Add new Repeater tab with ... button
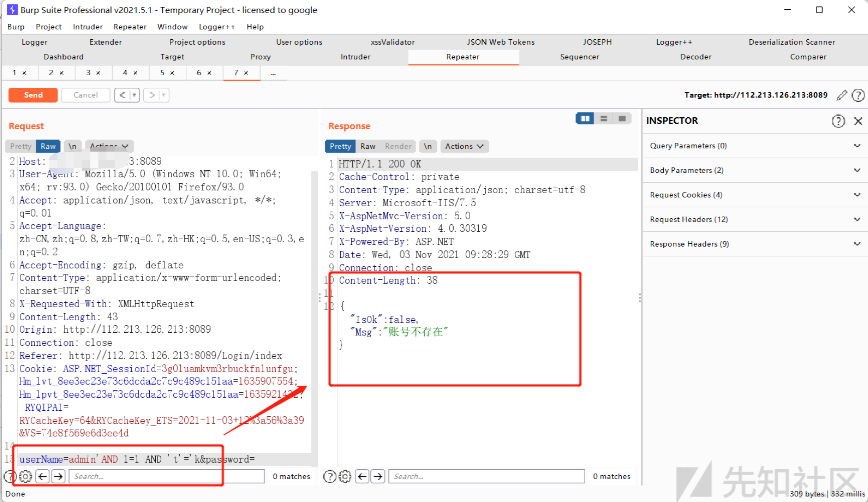Image resolution: width=868 pixels, height=502 pixels. (x=273, y=73)
